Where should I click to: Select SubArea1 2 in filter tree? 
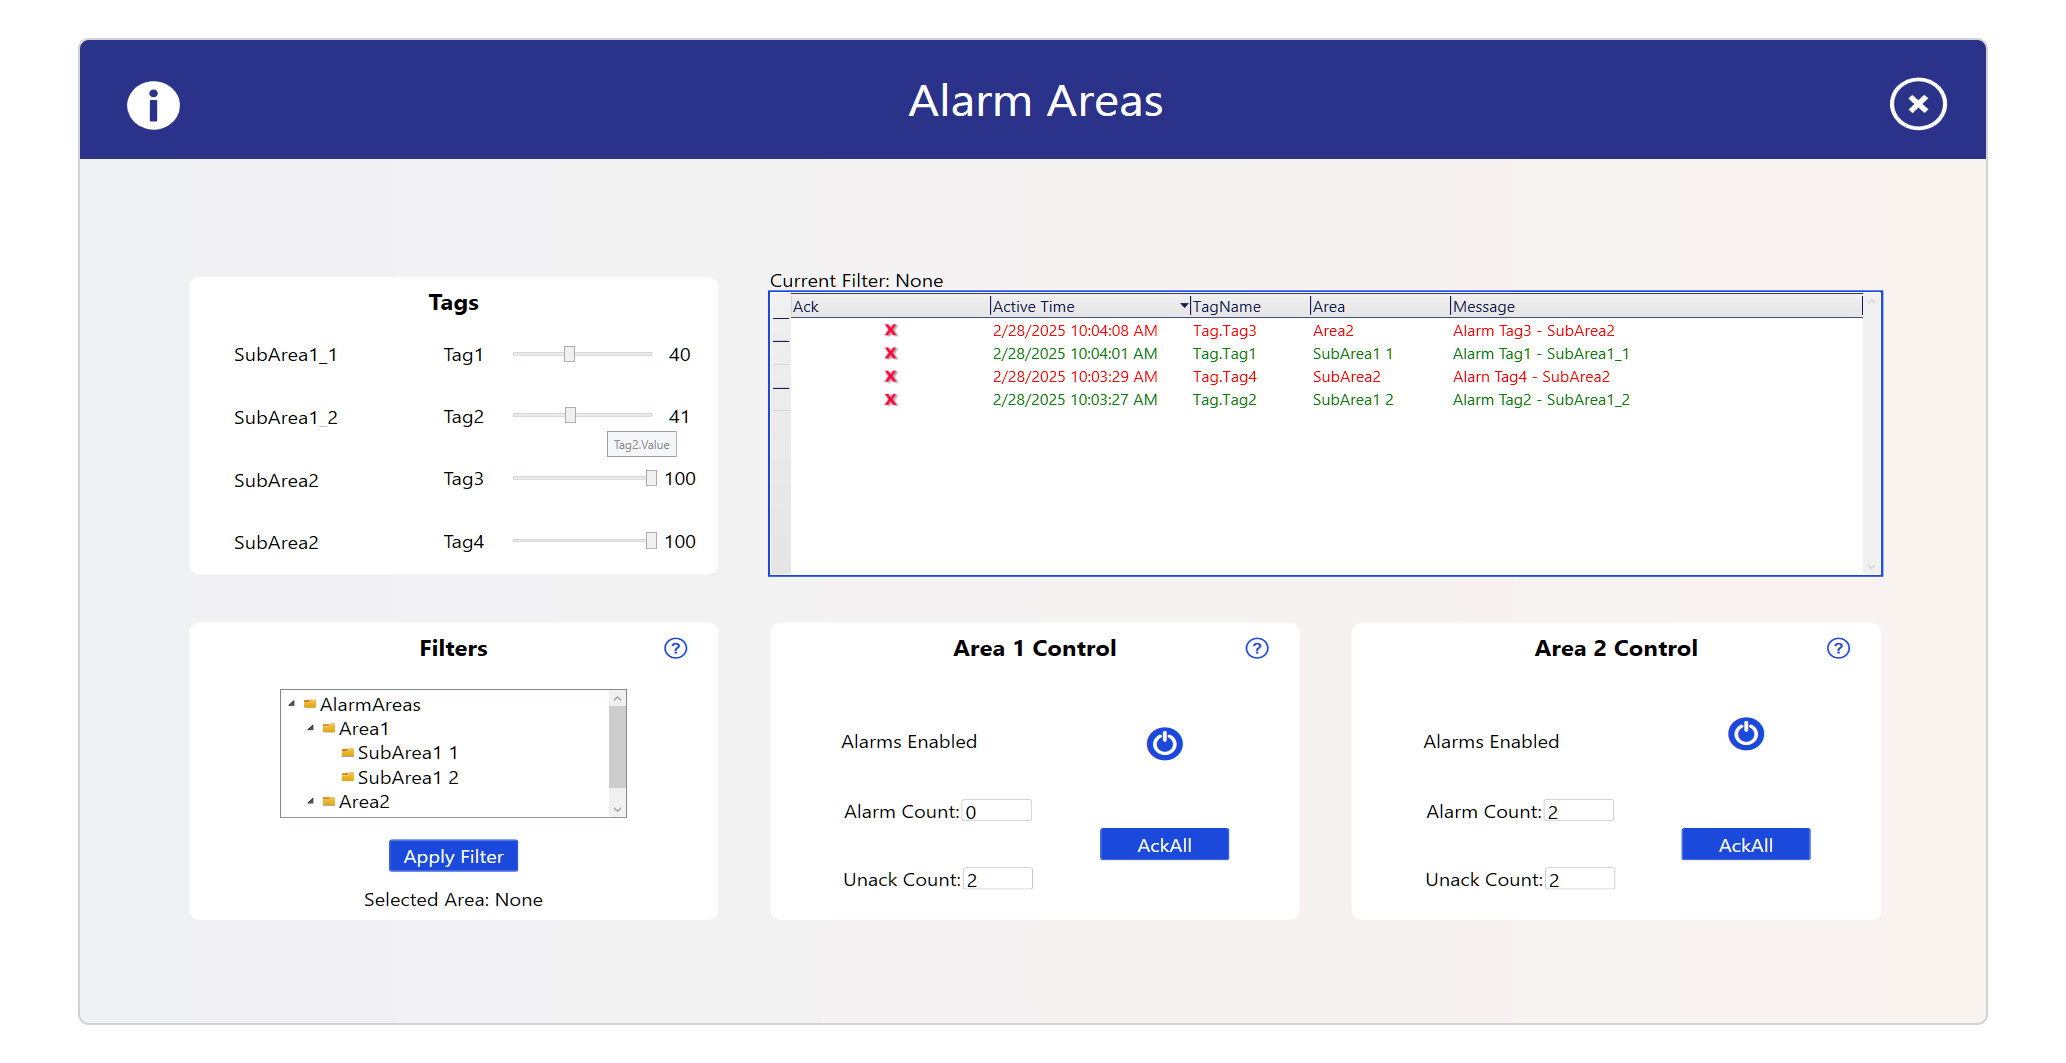(407, 777)
